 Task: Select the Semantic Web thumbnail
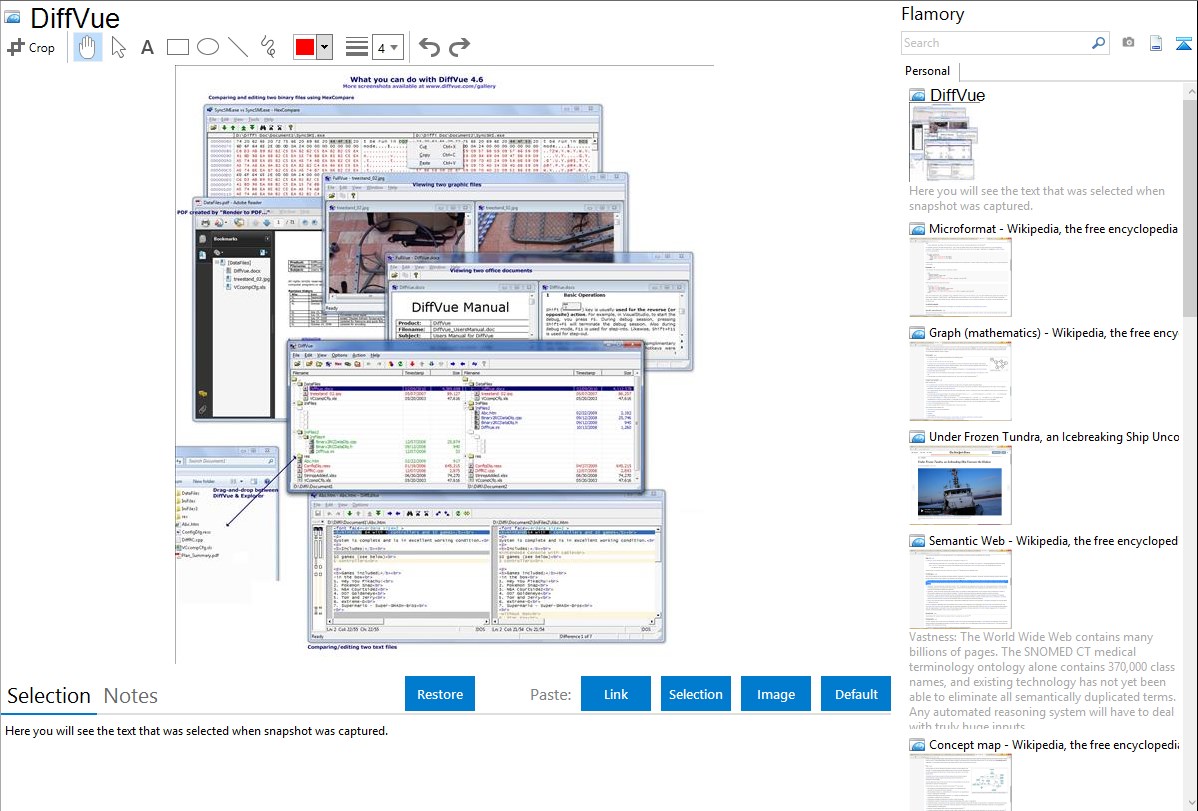[x=960, y=589]
